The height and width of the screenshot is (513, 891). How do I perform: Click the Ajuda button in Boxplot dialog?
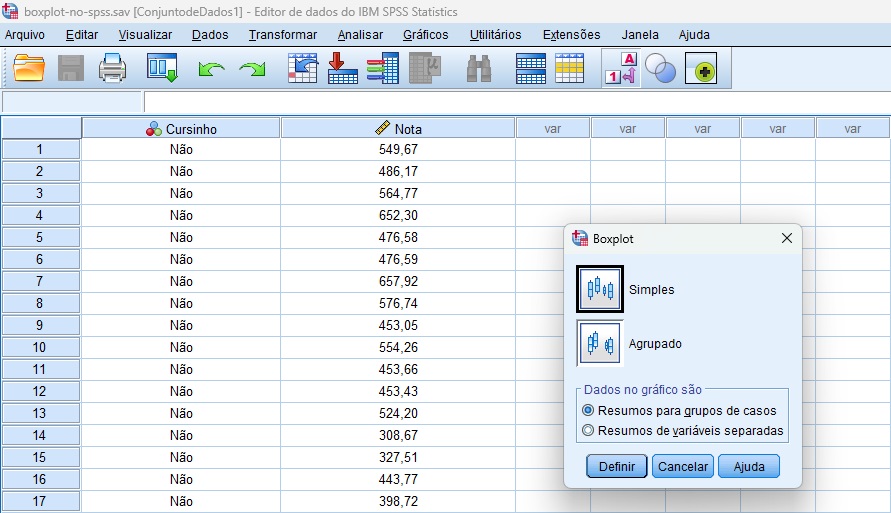(x=749, y=466)
